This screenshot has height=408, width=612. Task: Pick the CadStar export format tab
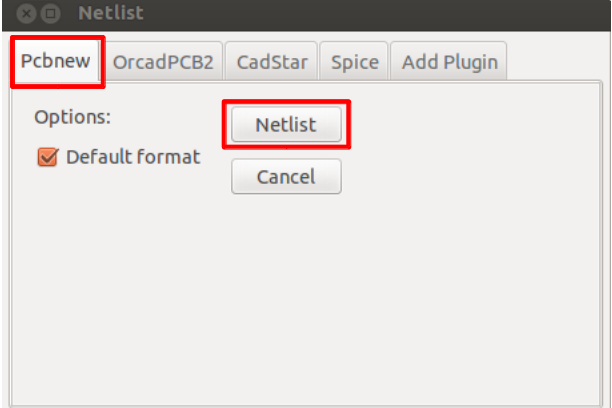(x=272, y=62)
